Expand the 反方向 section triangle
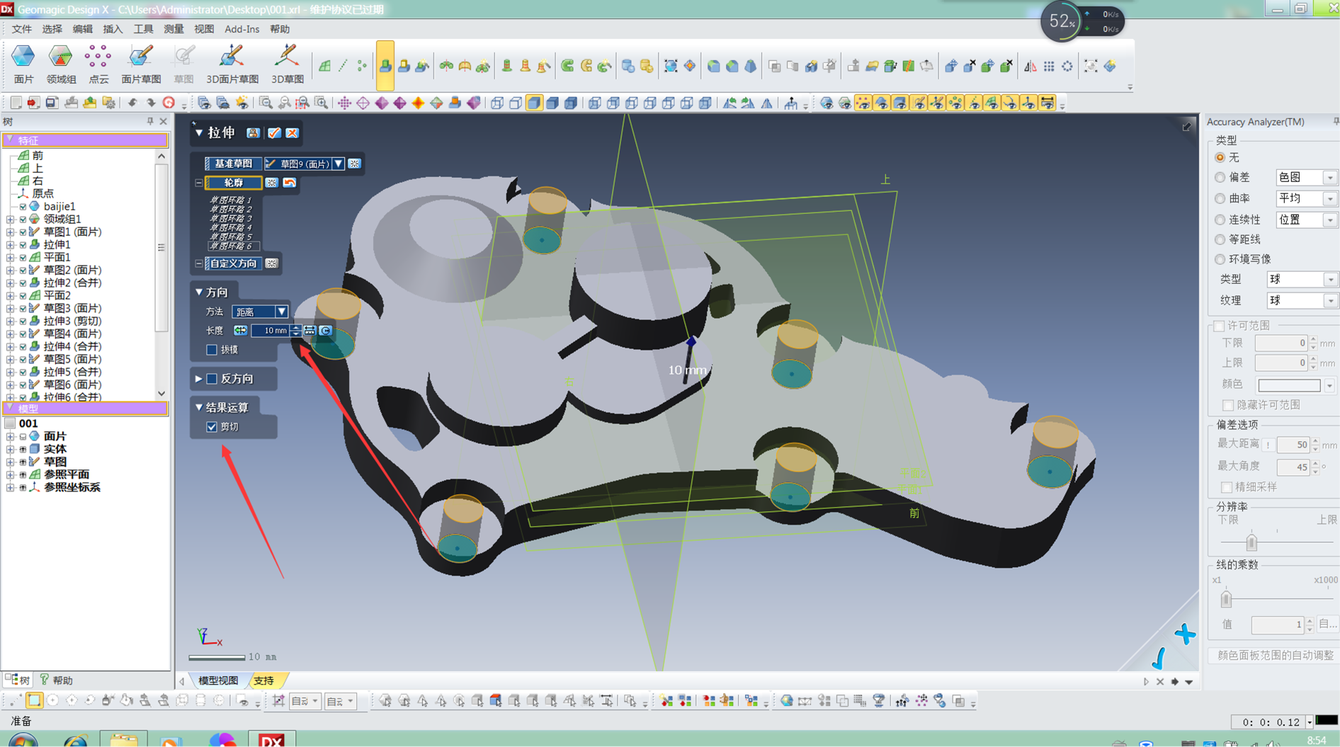The image size is (1340, 747). [199, 379]
